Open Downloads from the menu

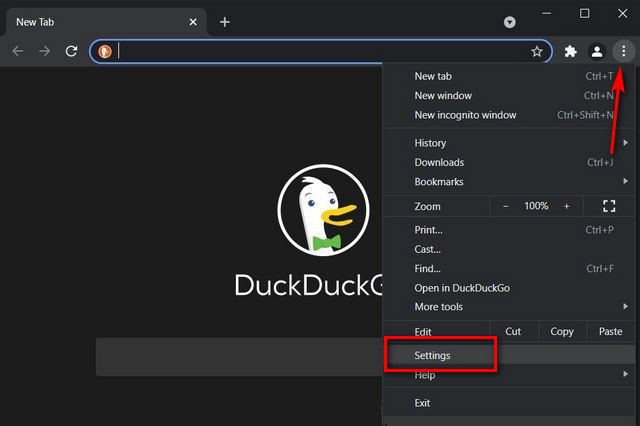(x=509, y=162)
